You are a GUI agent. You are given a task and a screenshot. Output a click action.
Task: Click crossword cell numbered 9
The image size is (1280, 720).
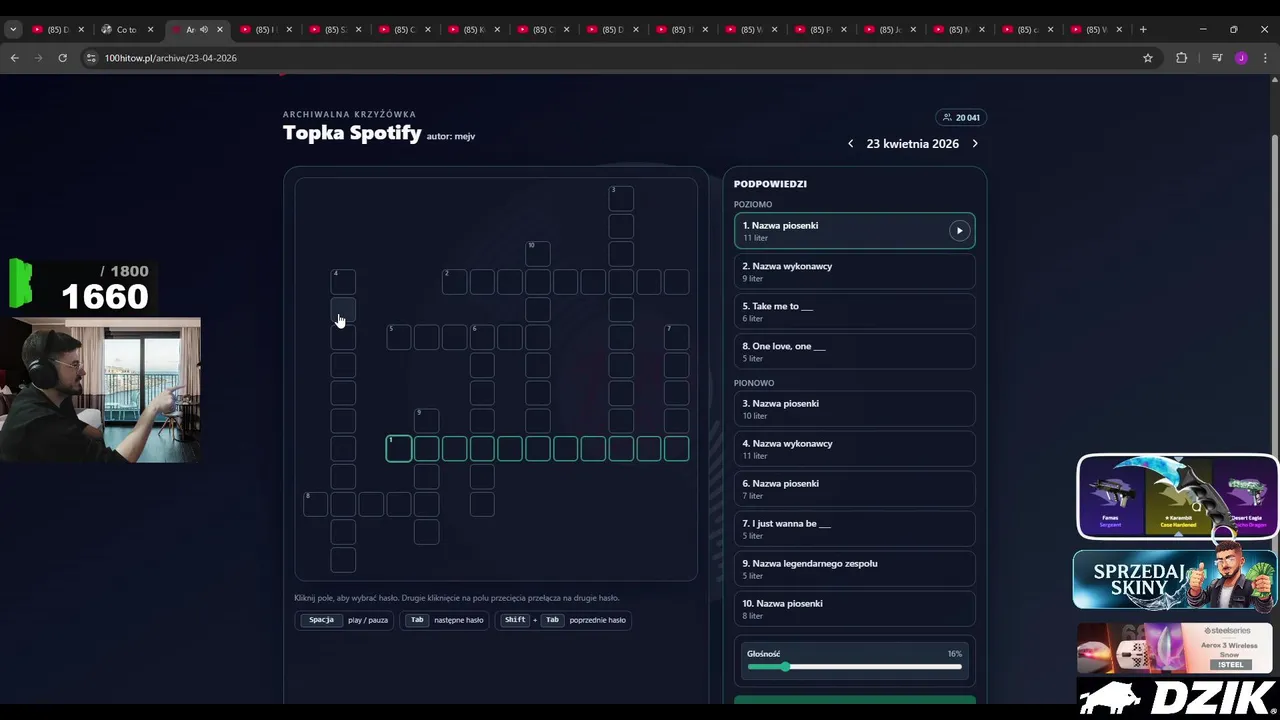point(426,420)
